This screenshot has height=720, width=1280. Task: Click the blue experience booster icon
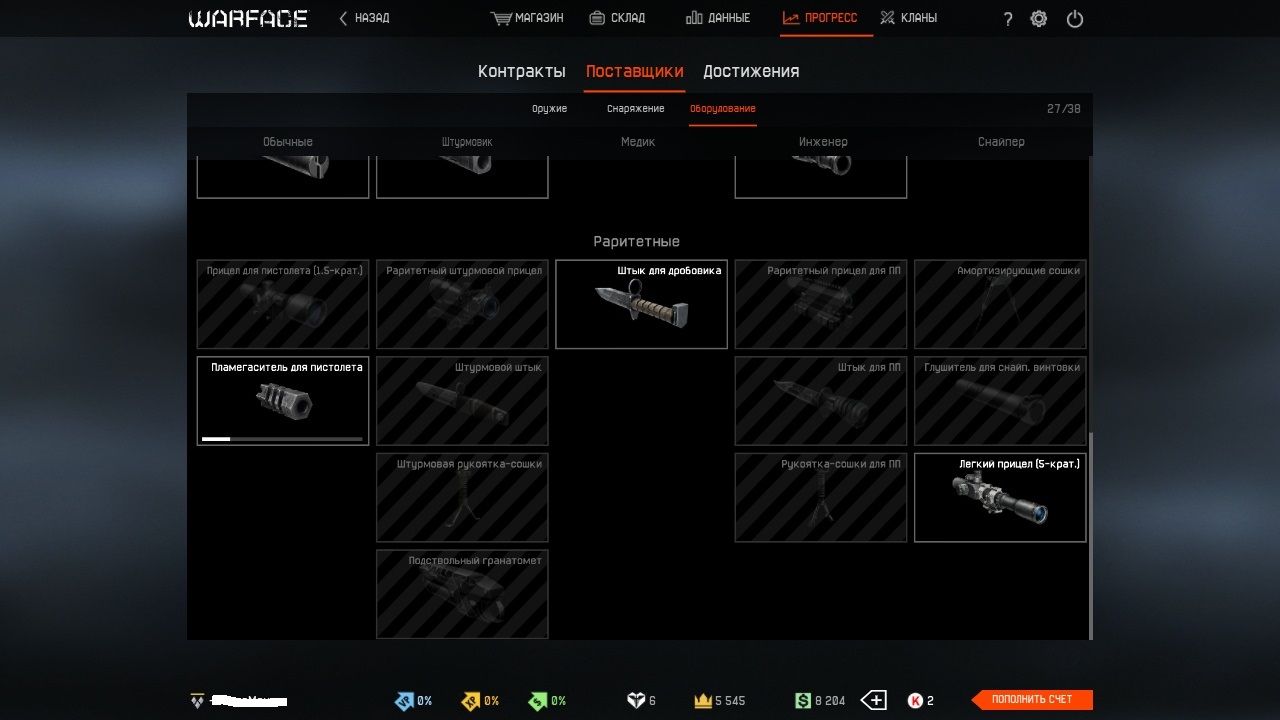(x=404, y=701)
